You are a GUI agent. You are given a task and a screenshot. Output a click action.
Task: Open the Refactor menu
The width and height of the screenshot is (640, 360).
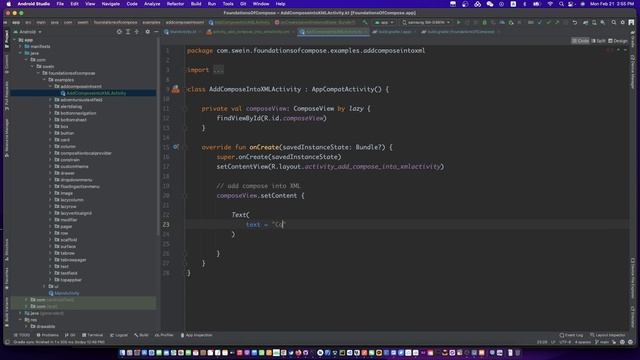(176, 4)
